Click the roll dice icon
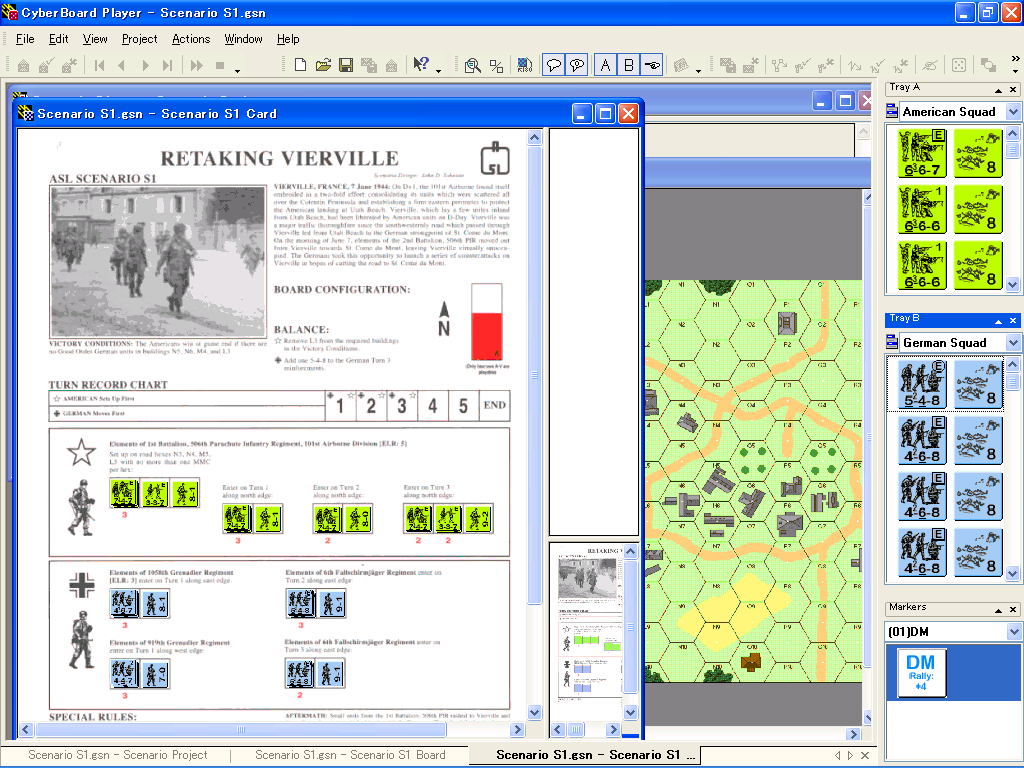 (959, 65)
